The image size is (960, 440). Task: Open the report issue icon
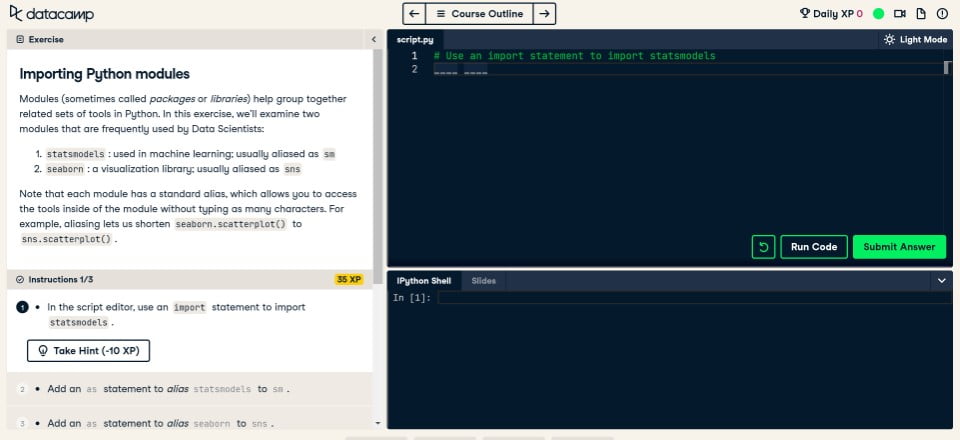942,13
